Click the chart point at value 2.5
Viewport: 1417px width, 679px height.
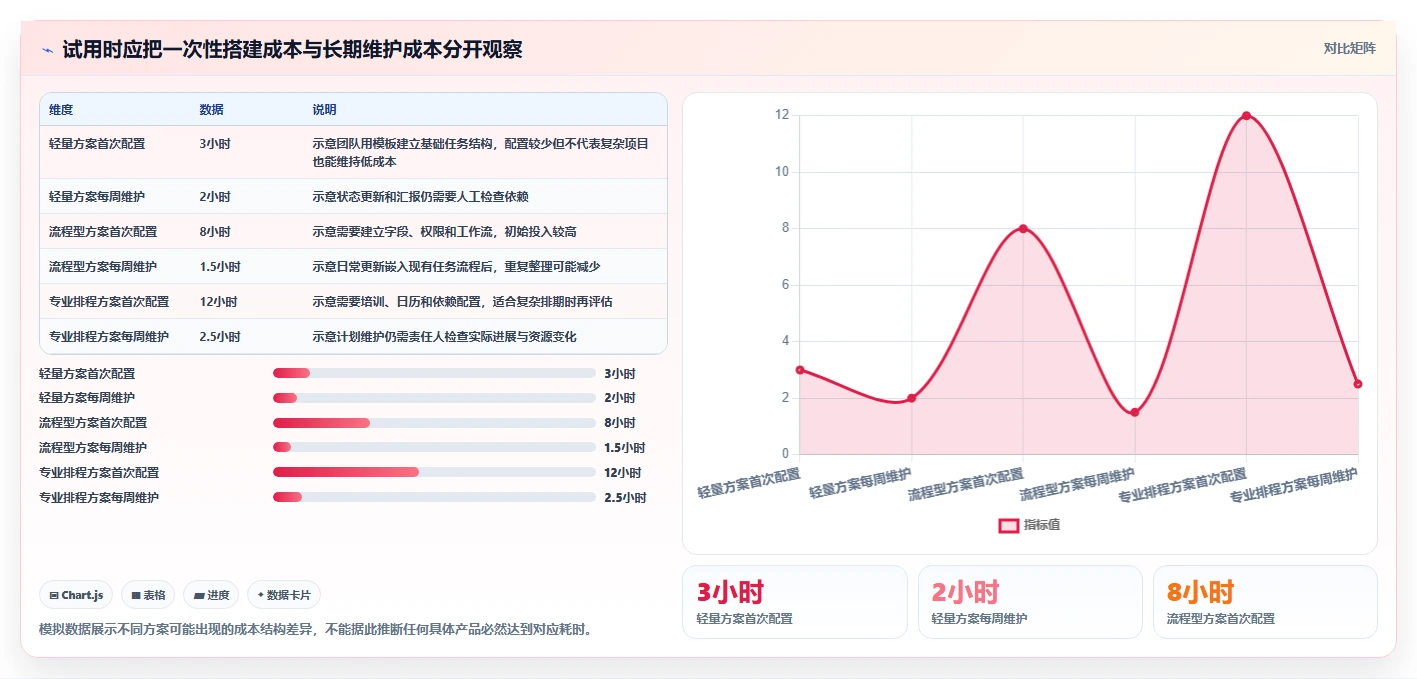[x=1358, y=384]
